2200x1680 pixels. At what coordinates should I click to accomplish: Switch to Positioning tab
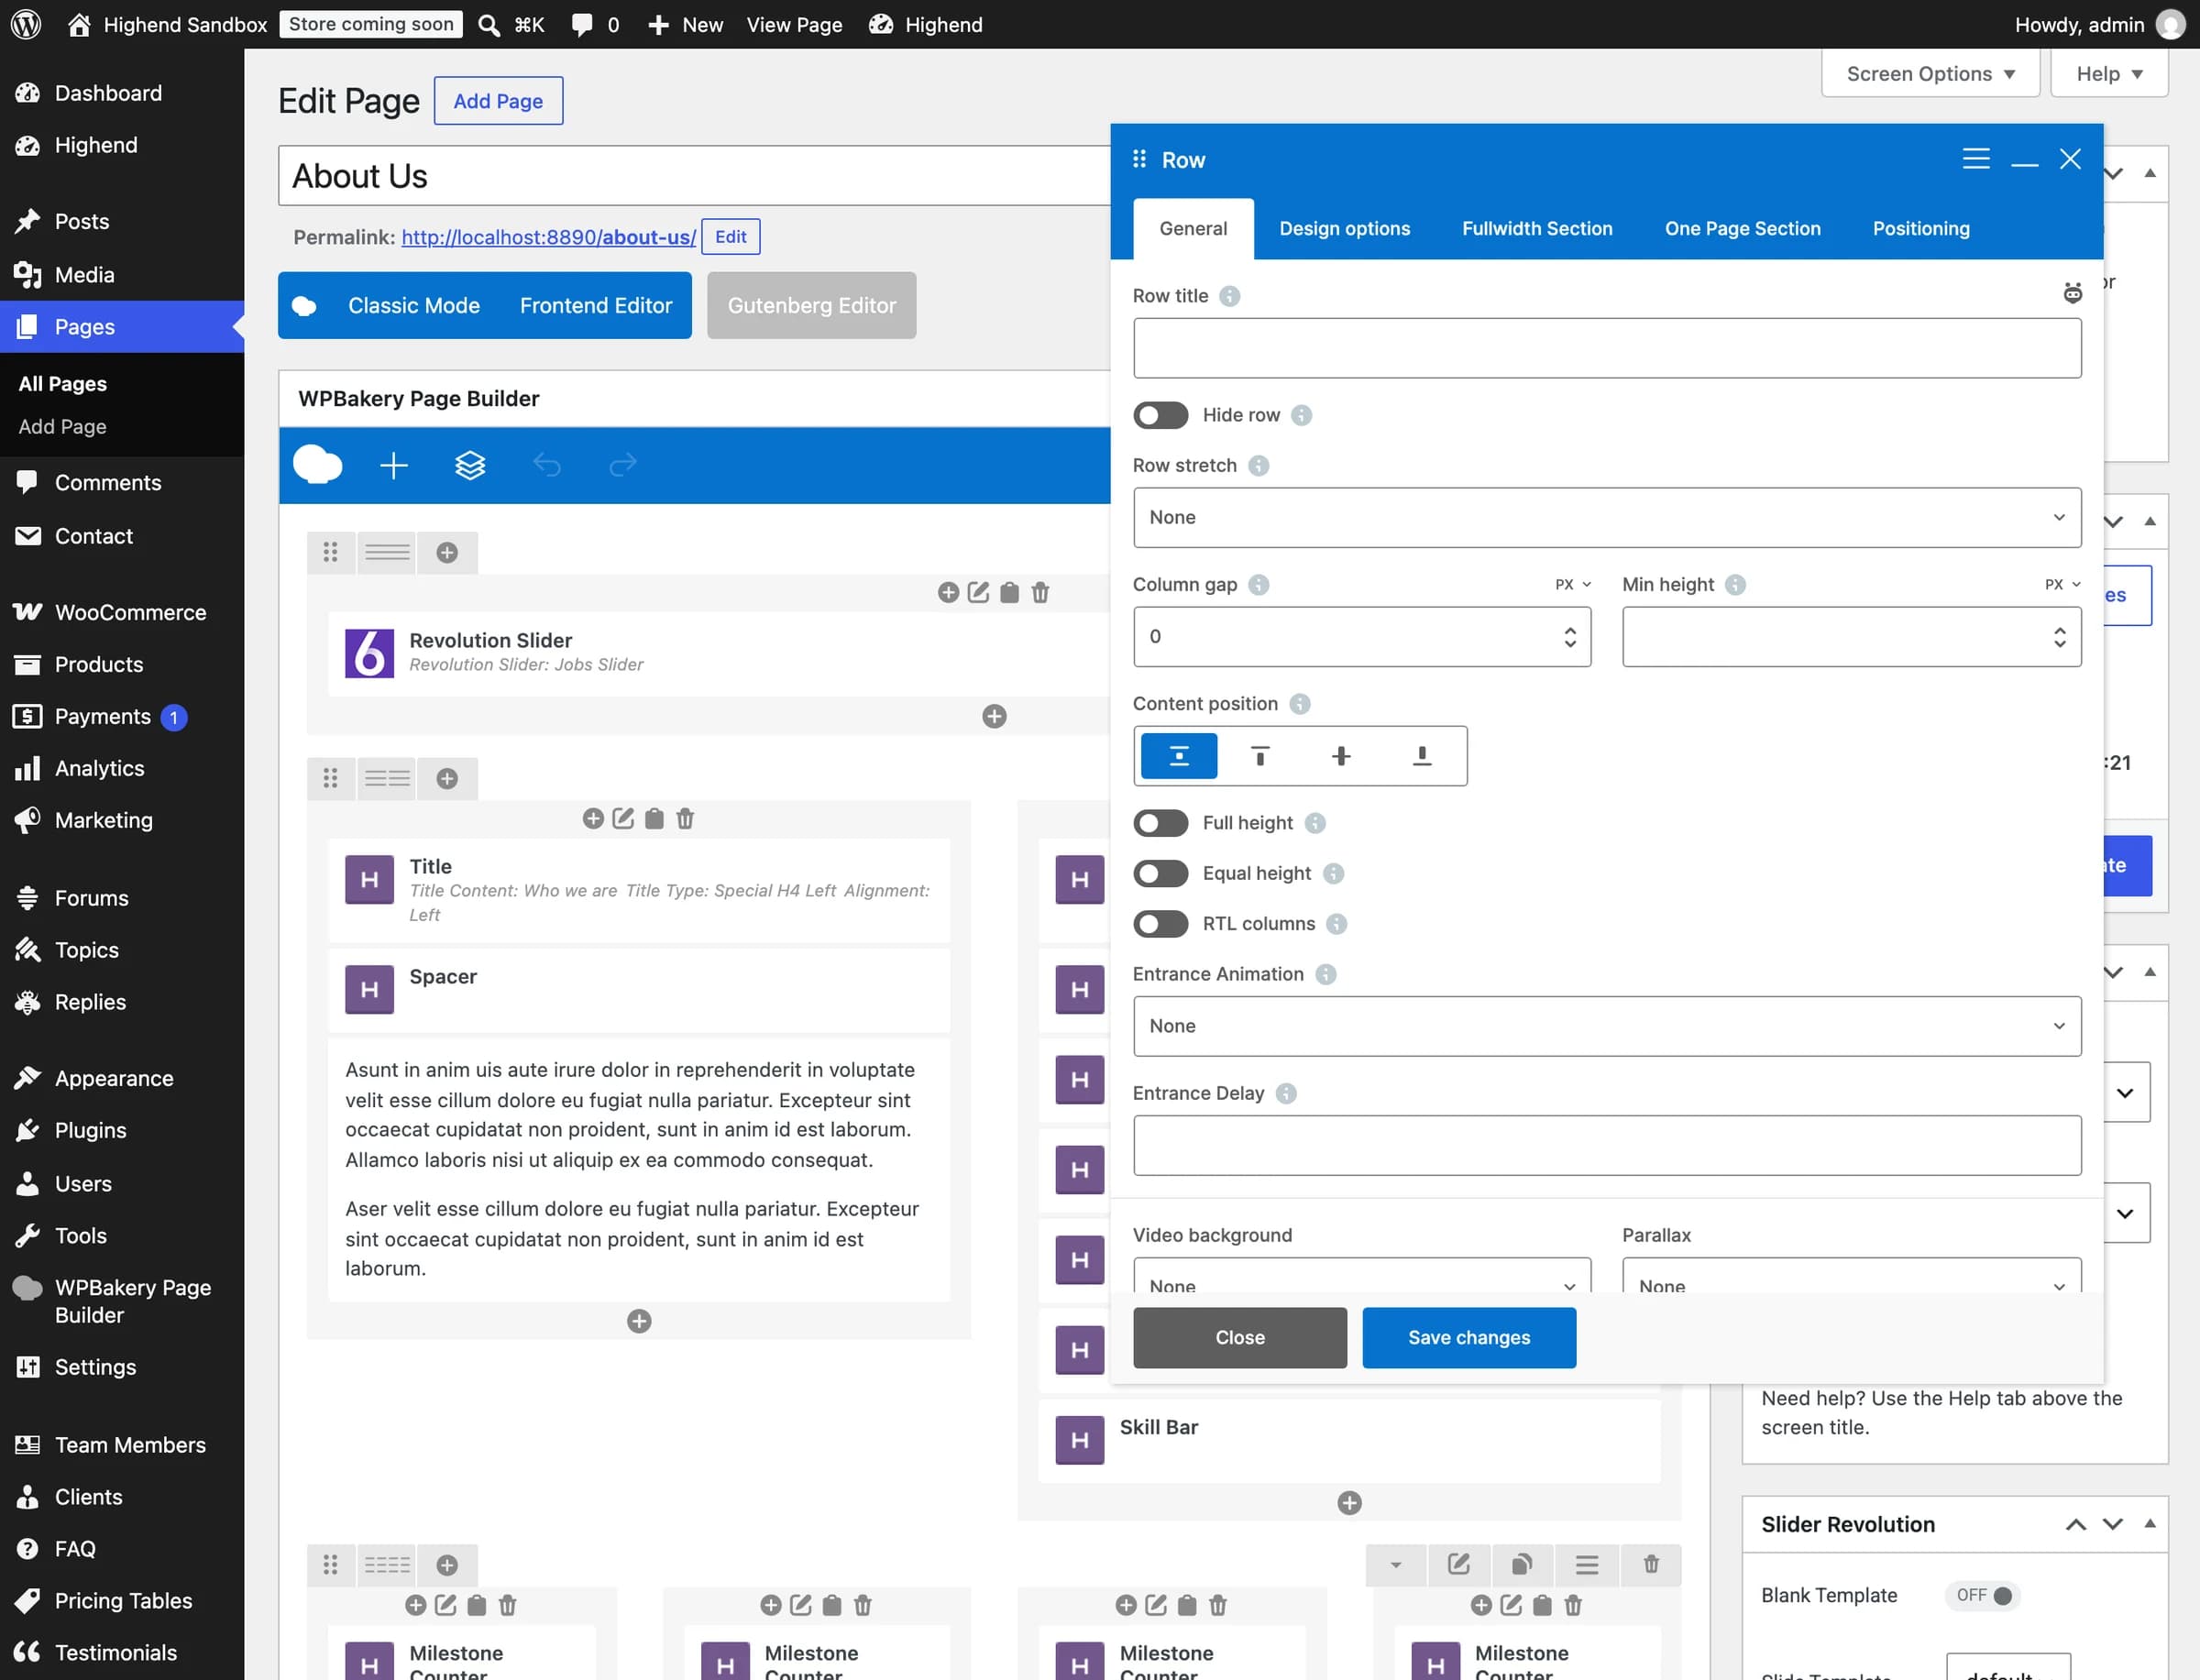coord(1921,229)
